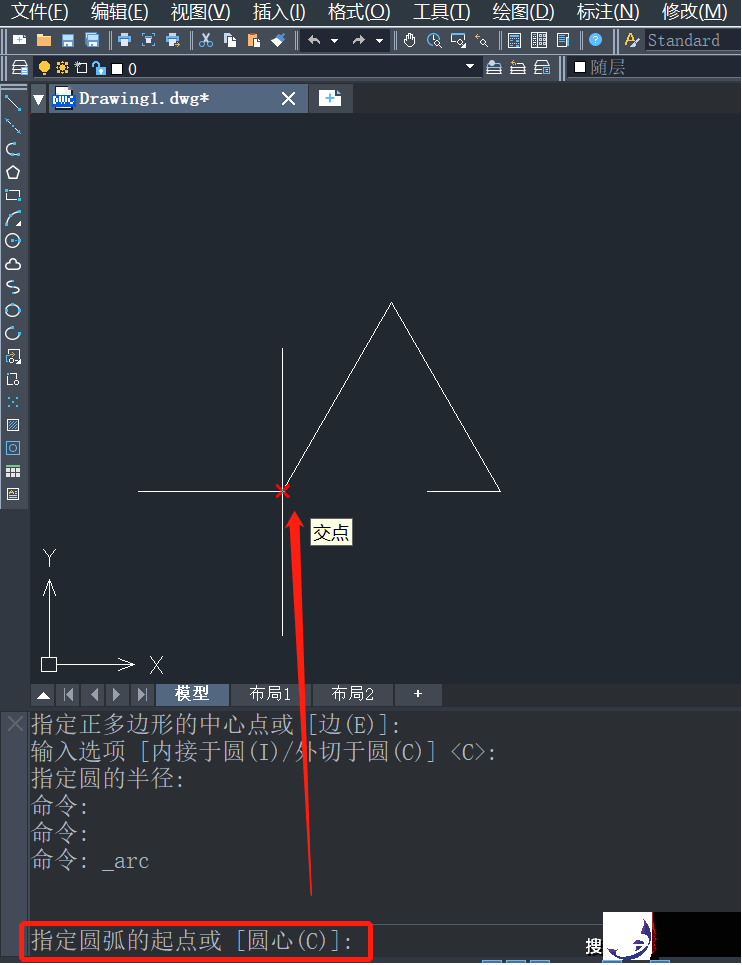
Task: Select the Spline tool
Action: pos(13,287)
